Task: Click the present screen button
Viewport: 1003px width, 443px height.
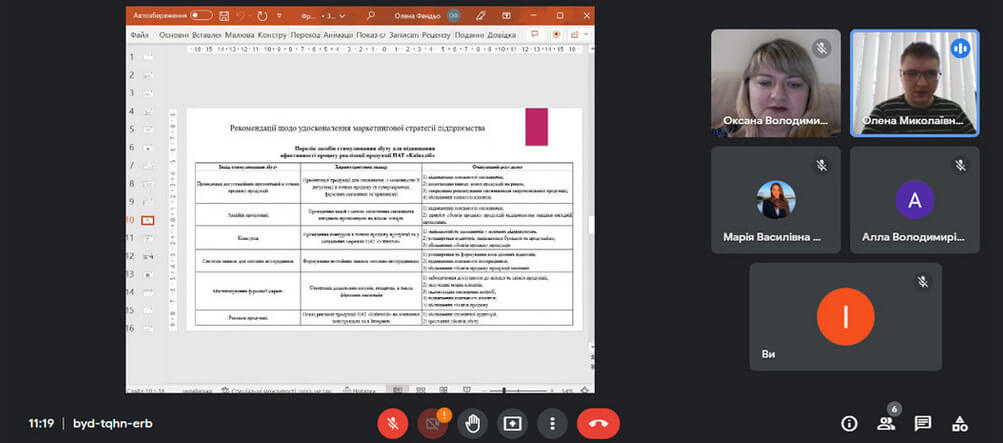Action: pos(512,423)
